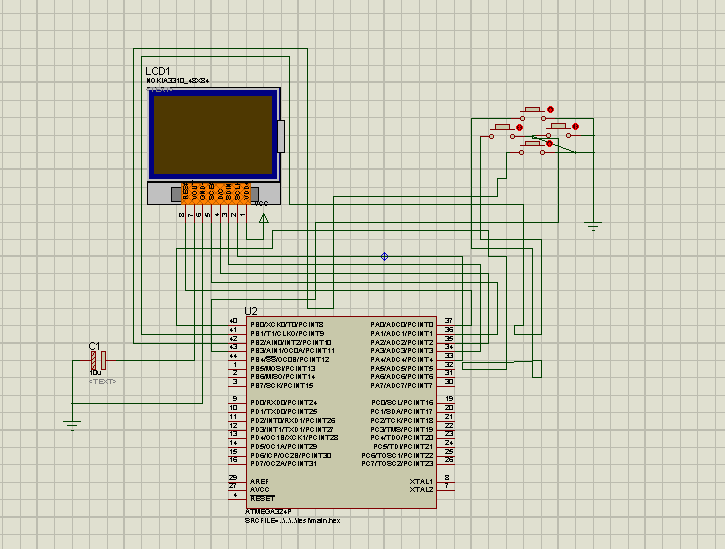
Task: Click the ground symbol right of the push buttons
Action: click(593, 227)
